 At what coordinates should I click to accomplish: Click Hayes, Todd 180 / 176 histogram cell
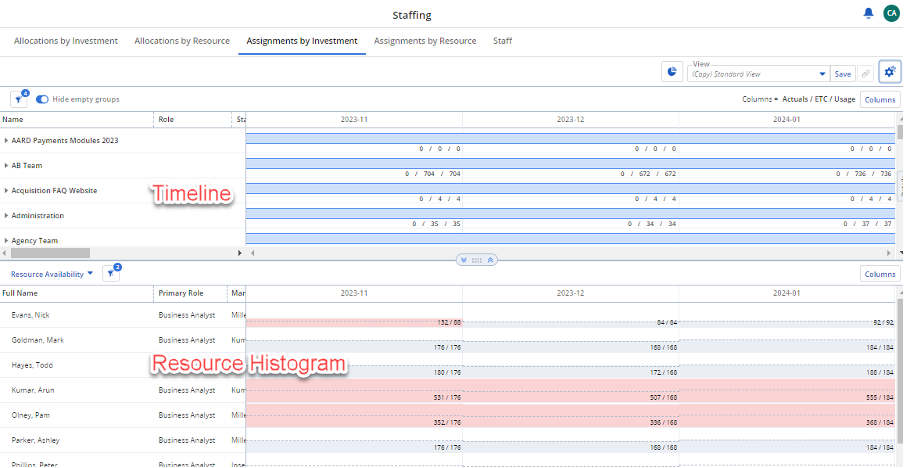coord(446,372)
